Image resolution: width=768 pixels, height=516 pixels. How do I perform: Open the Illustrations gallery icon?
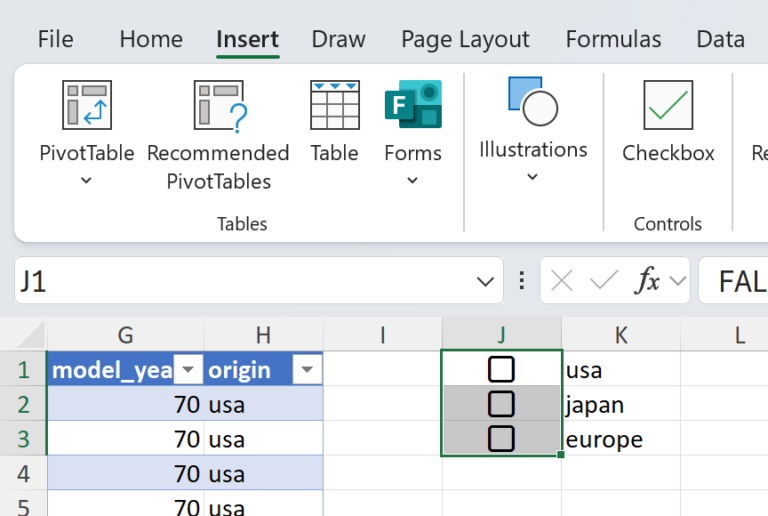533,102
